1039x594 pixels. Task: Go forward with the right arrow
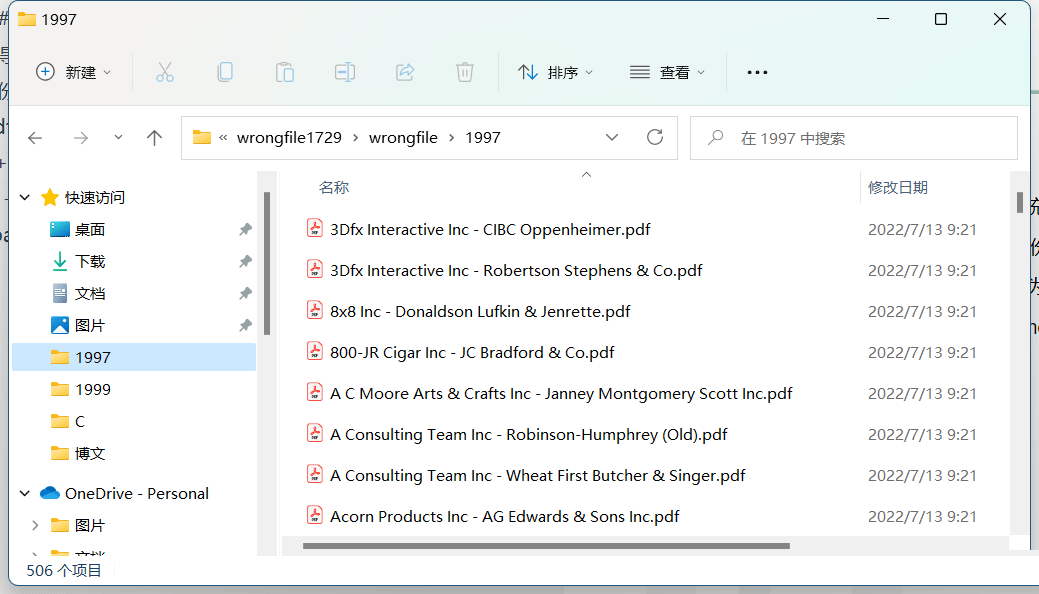pos(81,138)
